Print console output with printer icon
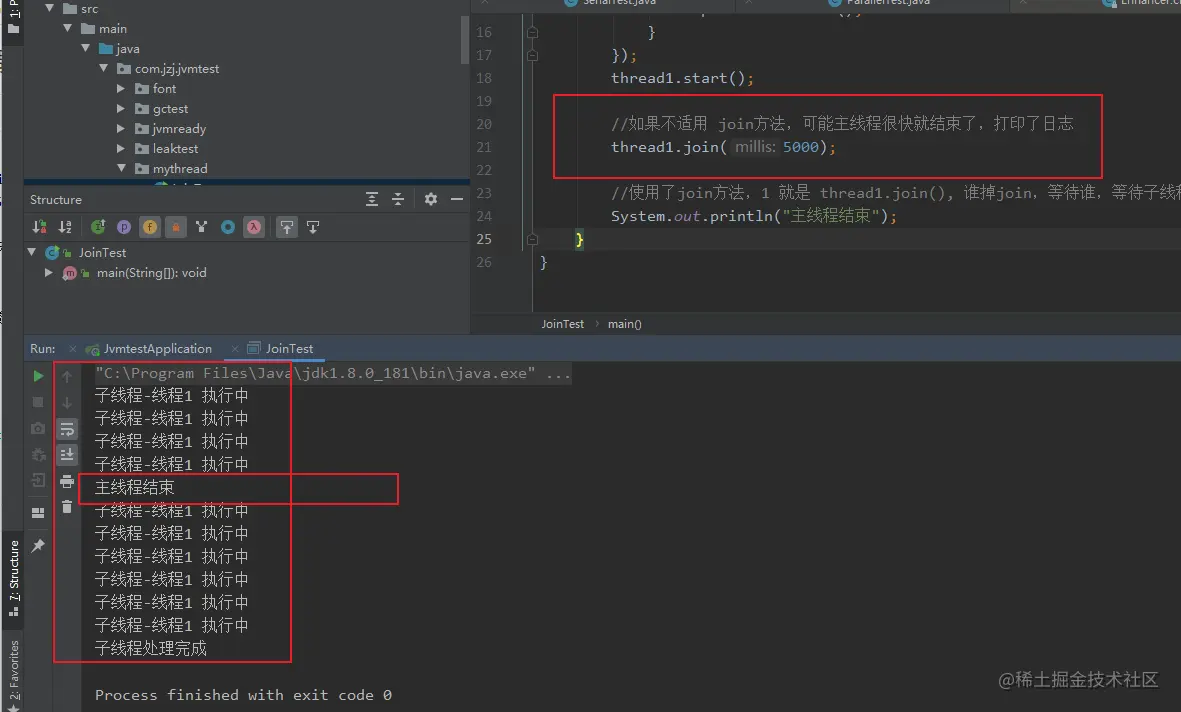 [x=67, y=481]
